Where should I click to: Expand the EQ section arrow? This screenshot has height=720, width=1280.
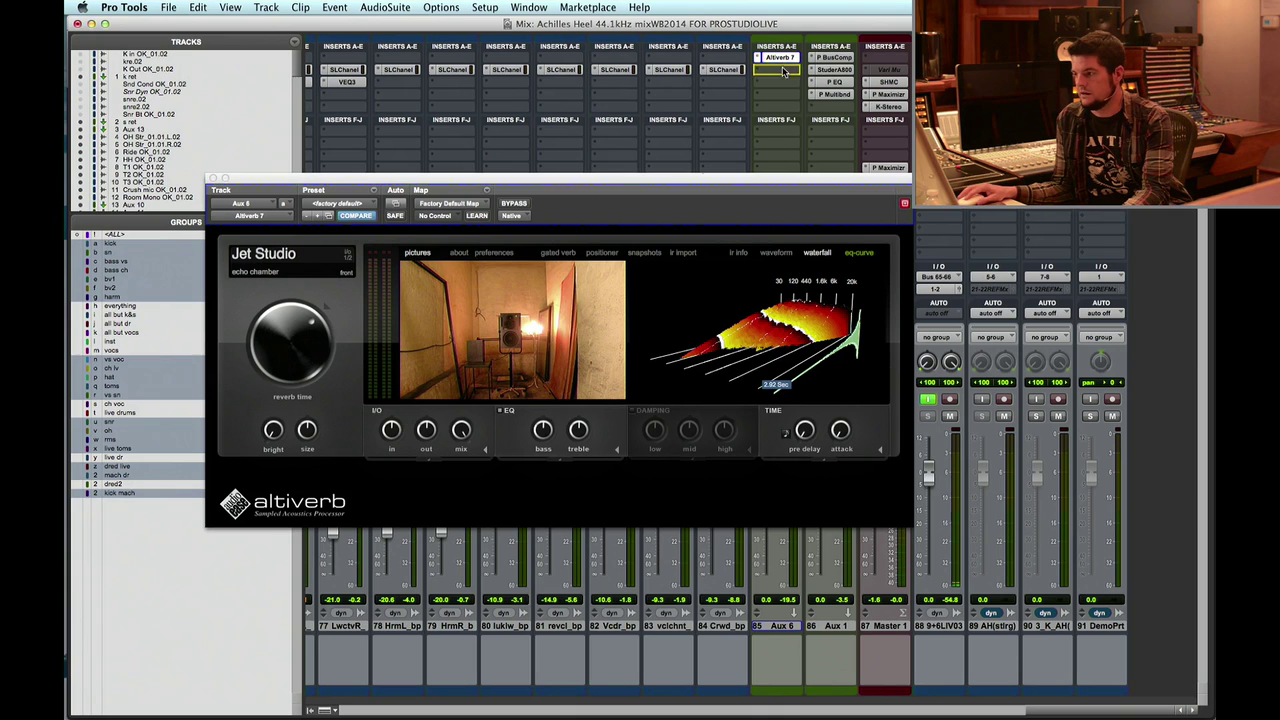[616, 450]
